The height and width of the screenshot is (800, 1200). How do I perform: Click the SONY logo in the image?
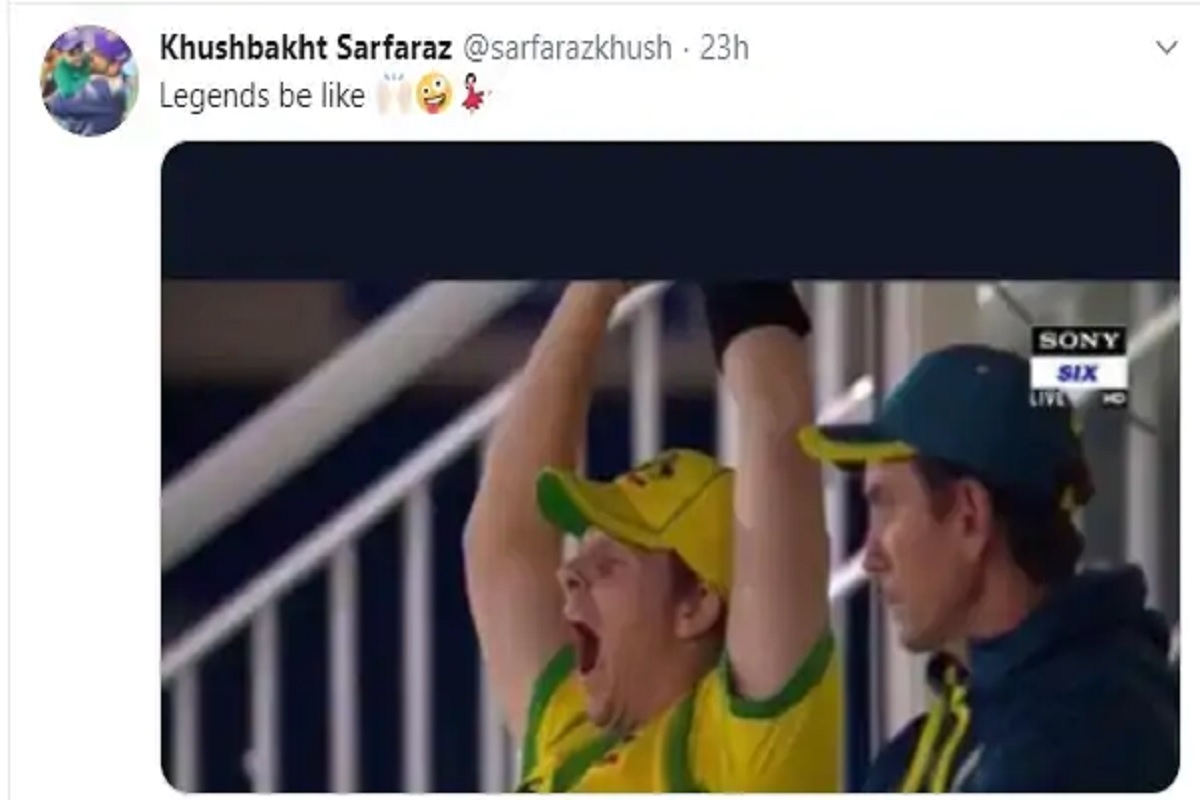click(x=1079, y=341)
